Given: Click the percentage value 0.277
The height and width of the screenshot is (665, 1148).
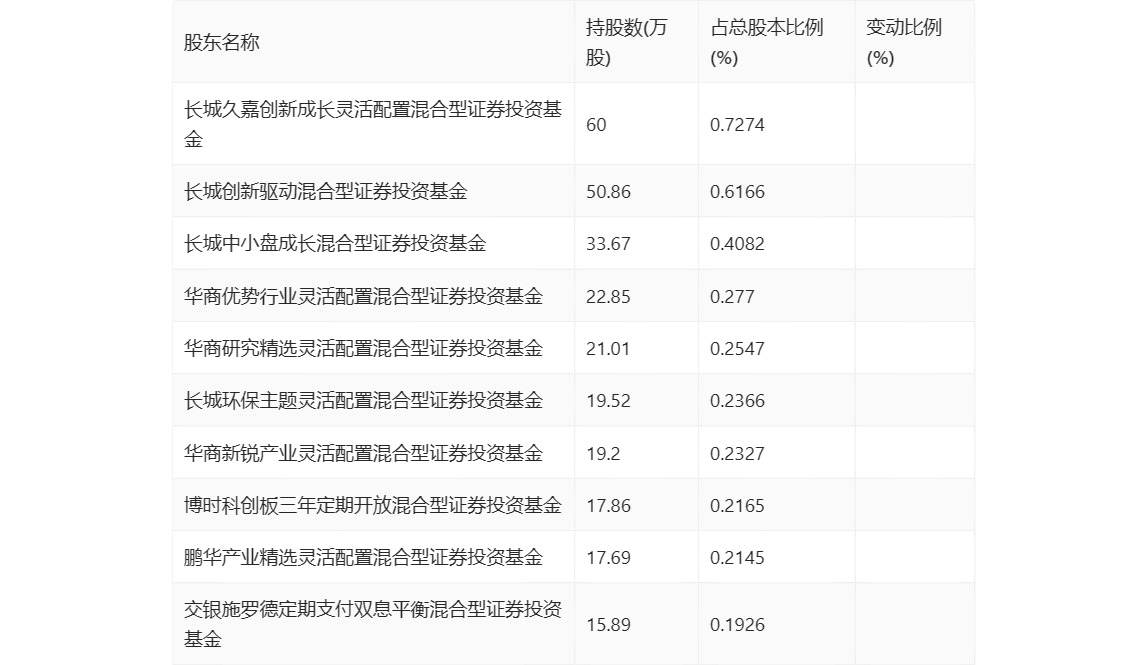Looking at the screenshot, I should (x=732, y=297).
